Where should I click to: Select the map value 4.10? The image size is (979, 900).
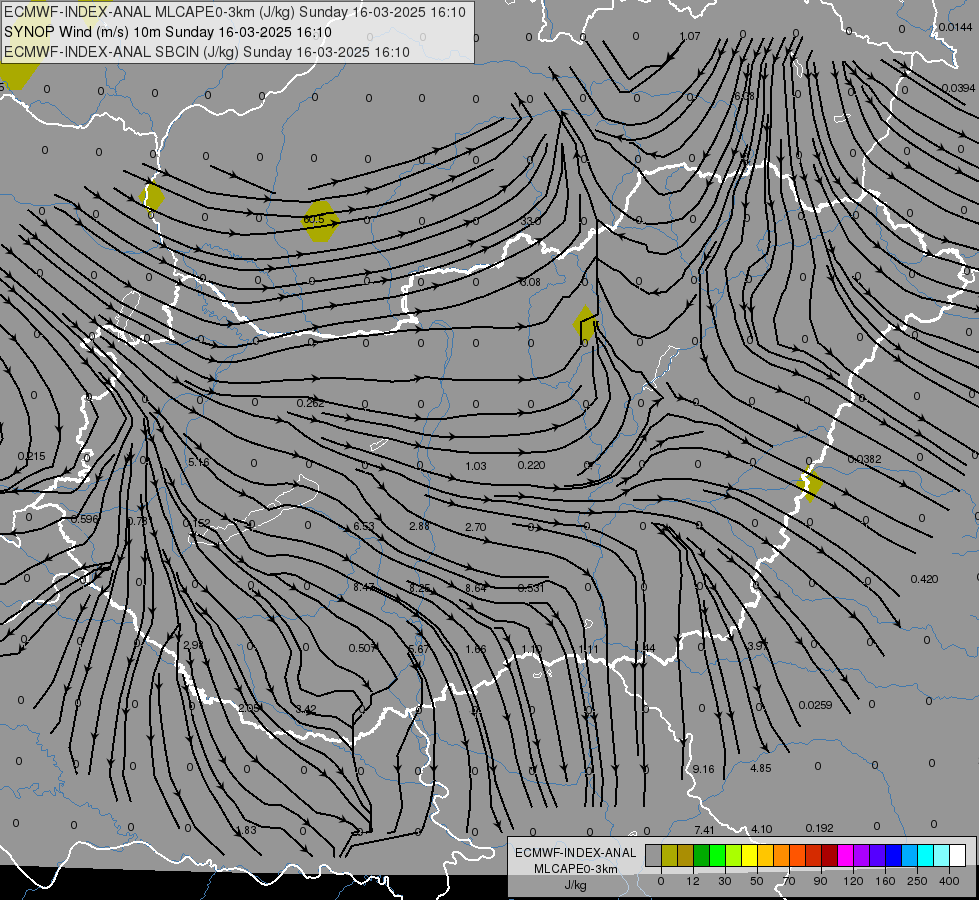(x=761, y=829)
